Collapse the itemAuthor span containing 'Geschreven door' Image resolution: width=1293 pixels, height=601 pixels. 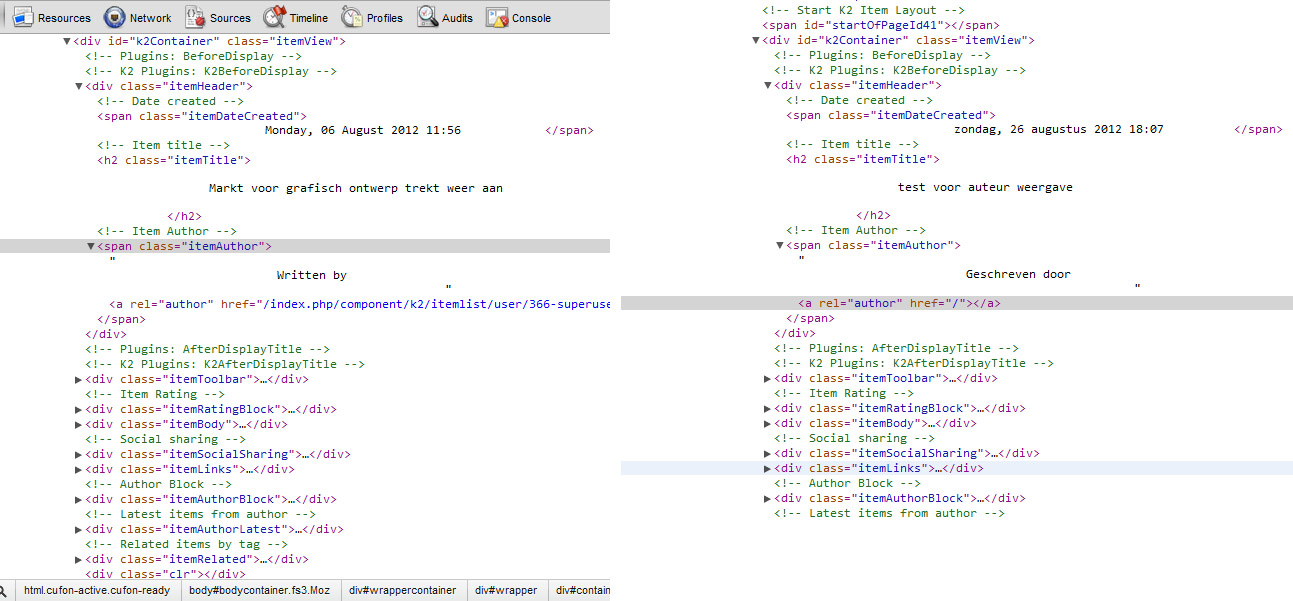pyautogui.click(x=780, y=245)
